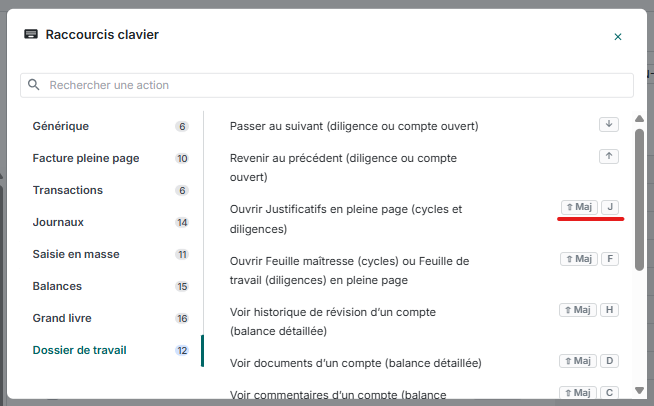View Grand livre shortcuts
The width and height of the screenshot is (654, 406).
[x=62, y=318]
